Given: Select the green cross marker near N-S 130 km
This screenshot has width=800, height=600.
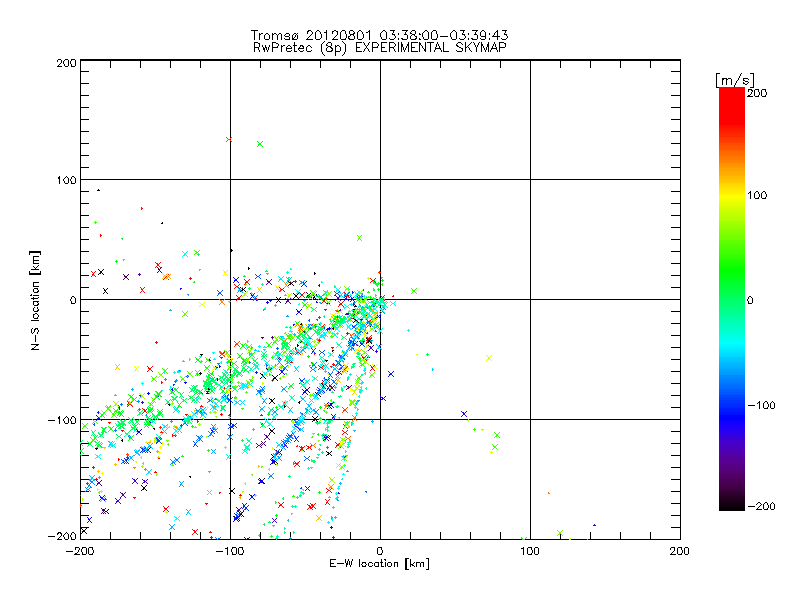Looking at the screenshot, I should 260,144.
